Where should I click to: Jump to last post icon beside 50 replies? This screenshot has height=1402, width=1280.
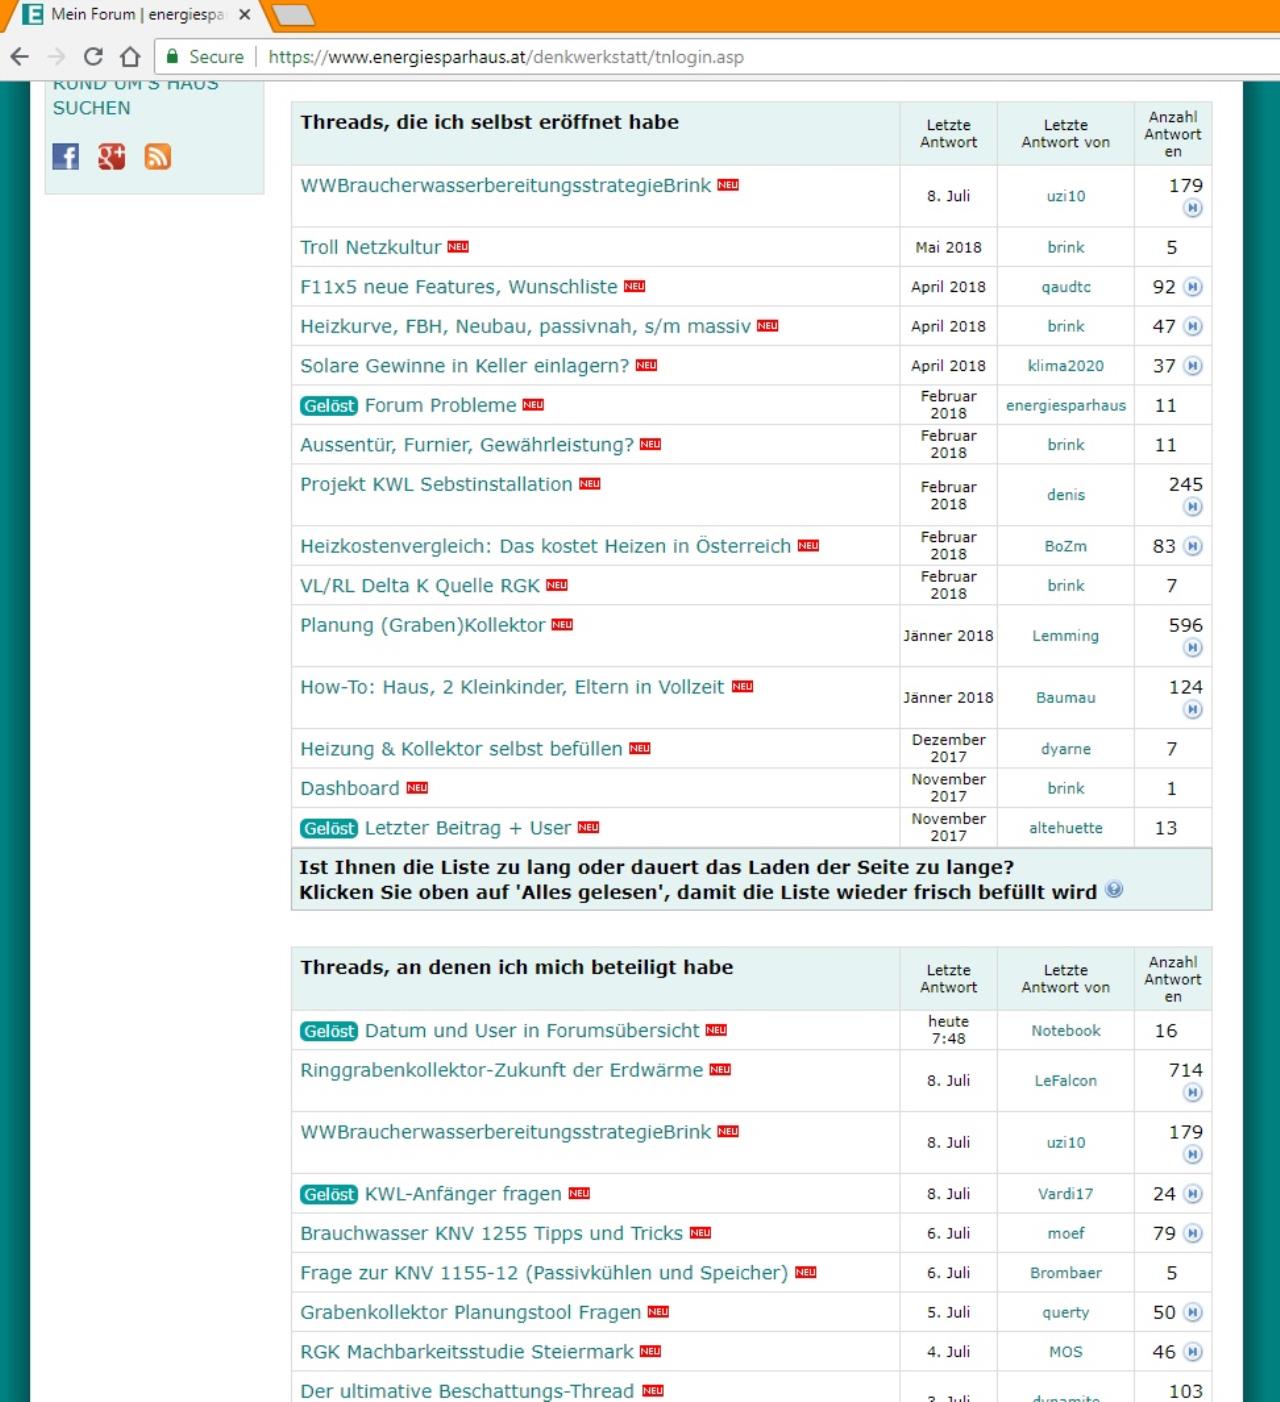click(x=1193, y=1312)
